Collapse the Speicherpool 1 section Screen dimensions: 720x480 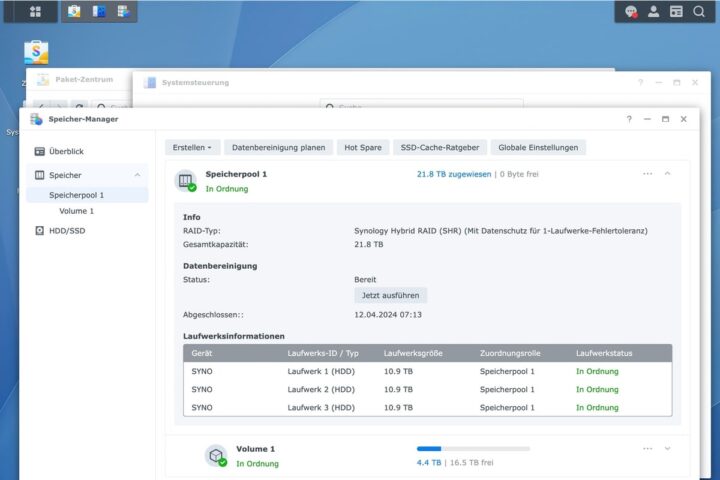tap(668, 174)
